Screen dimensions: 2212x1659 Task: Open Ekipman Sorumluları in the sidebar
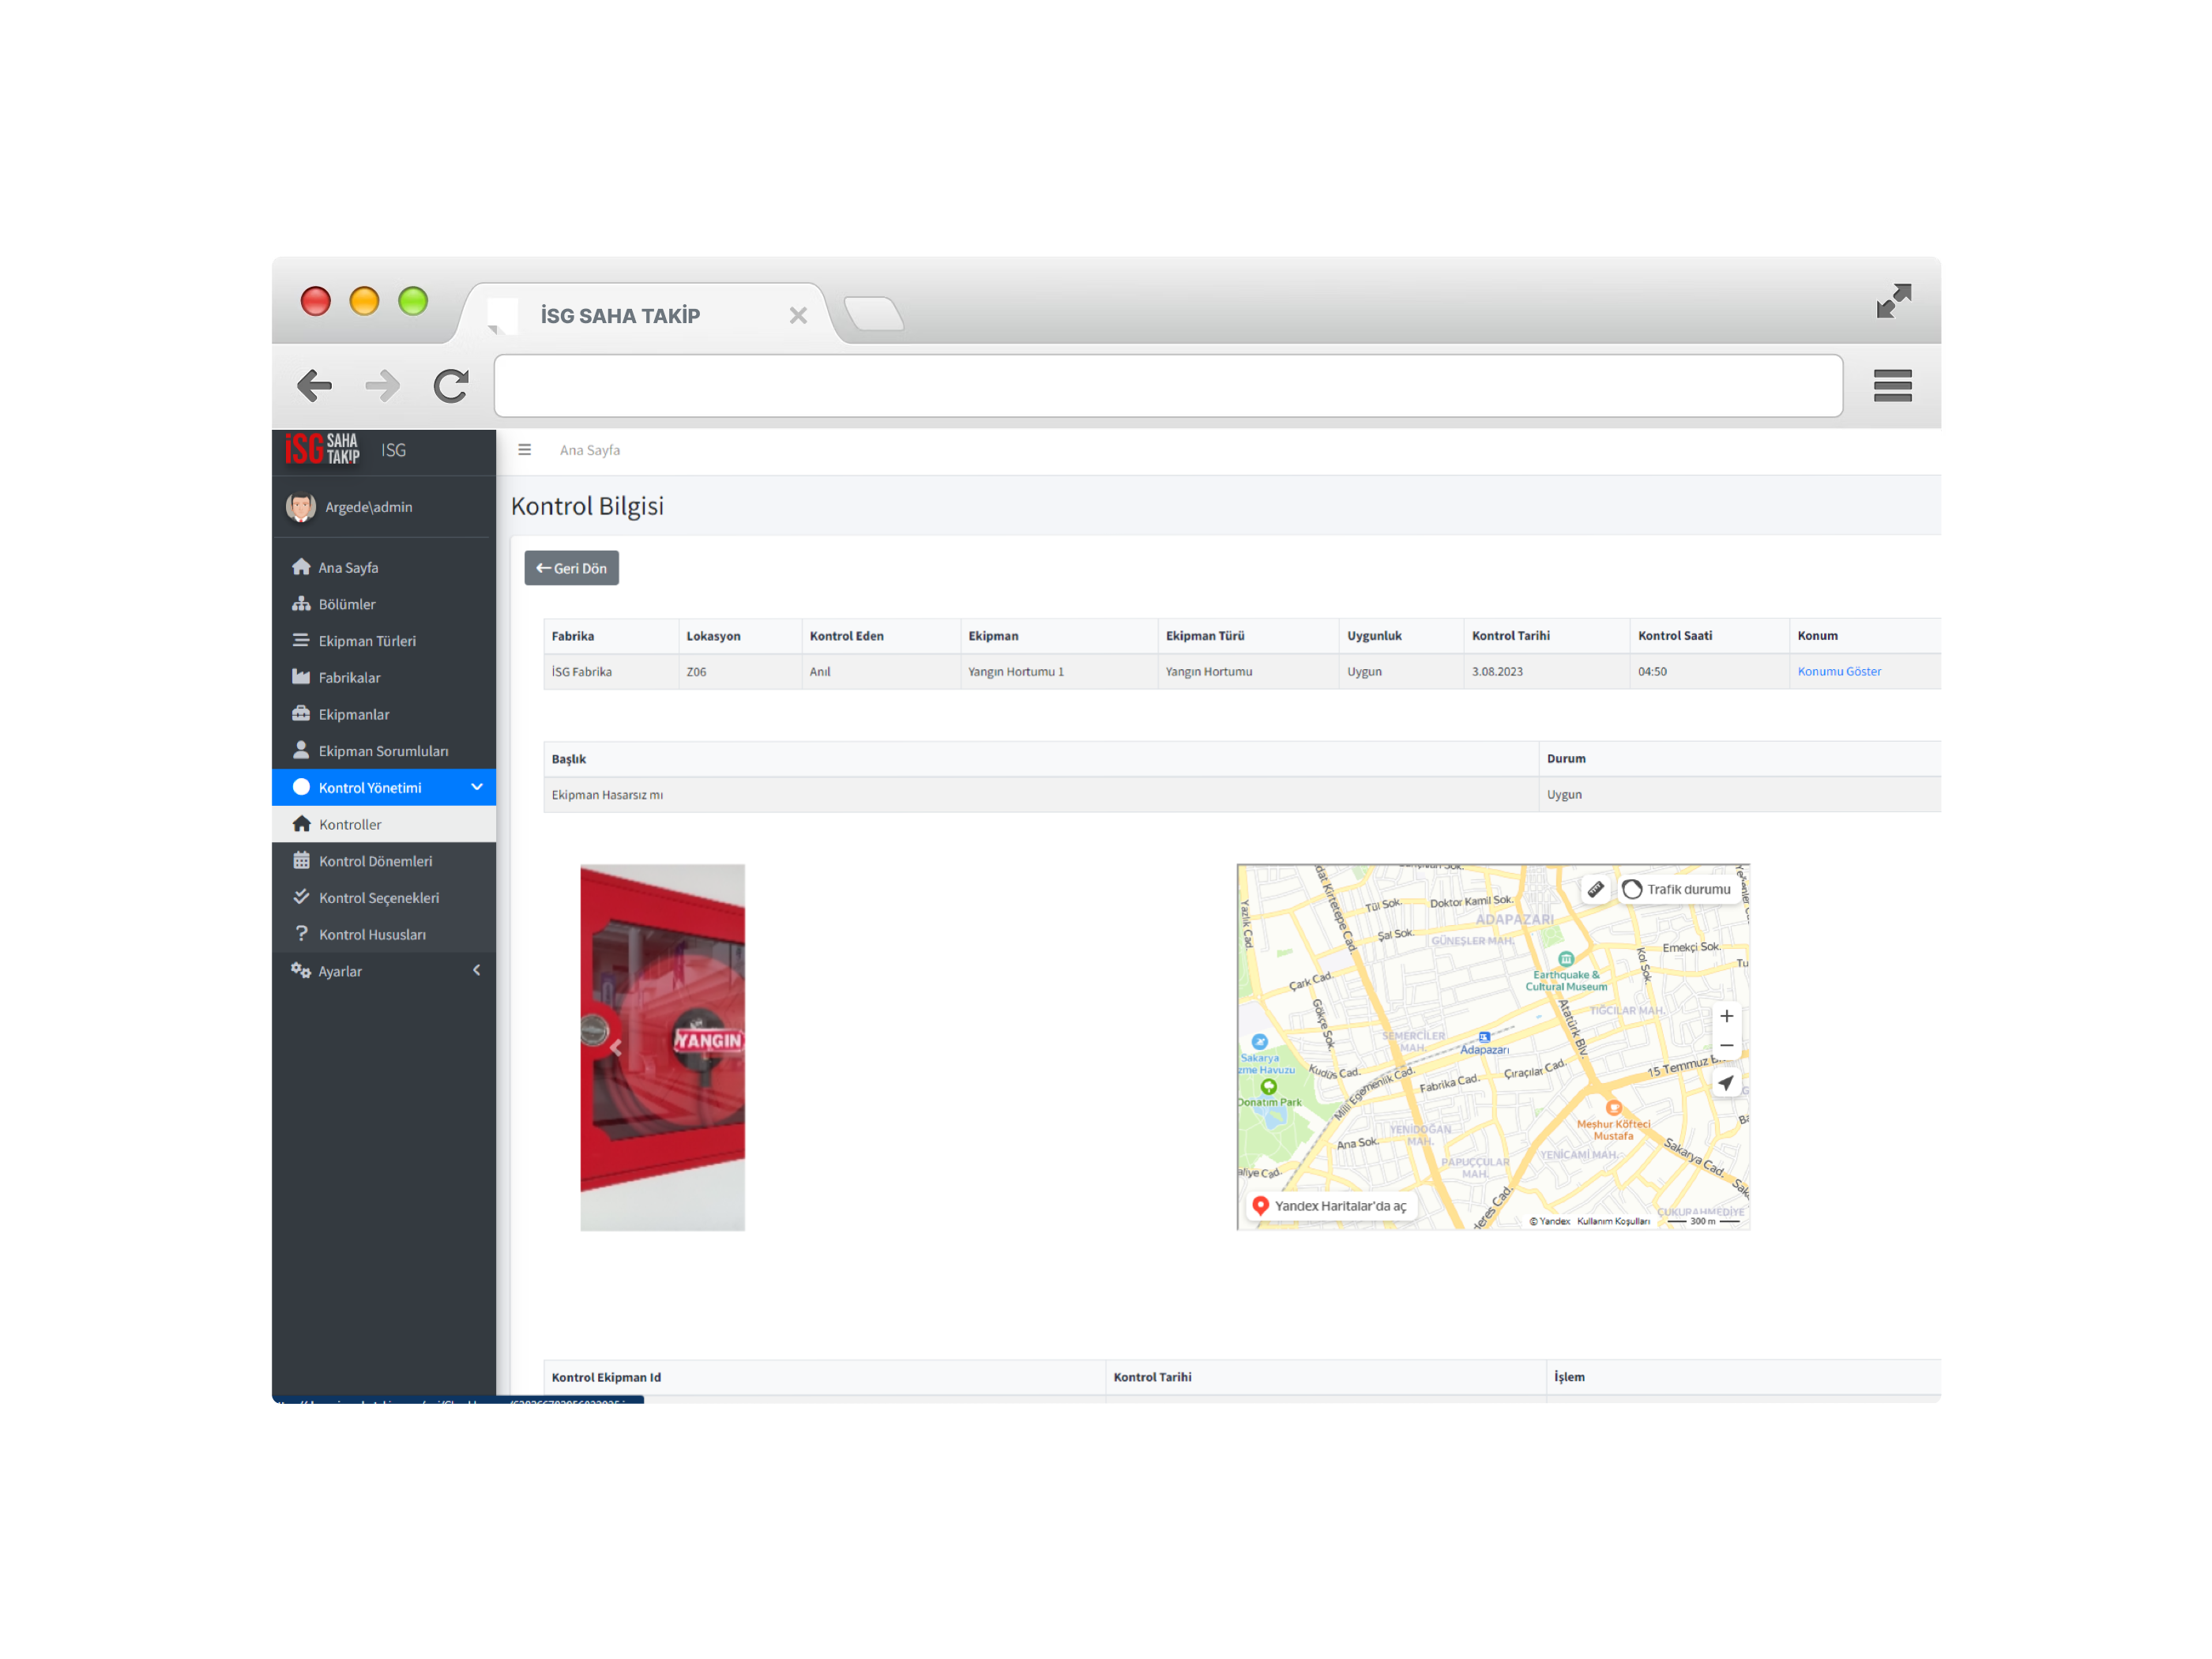(384, 751)
